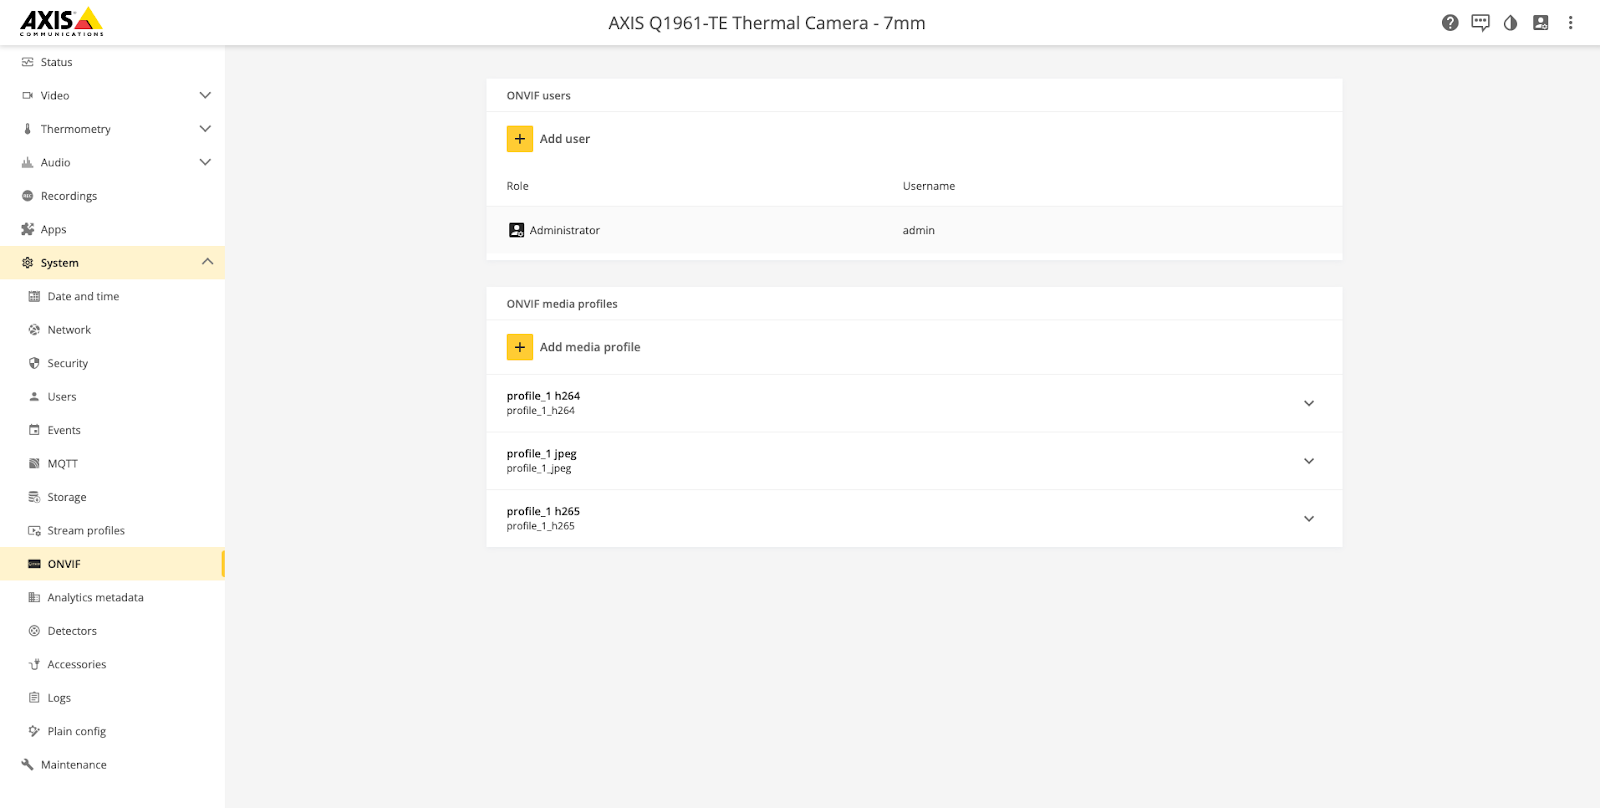The width and height of the screenshot is (1600, 808).
Task: Open the Maintenance page
Action: coord(73,765)
